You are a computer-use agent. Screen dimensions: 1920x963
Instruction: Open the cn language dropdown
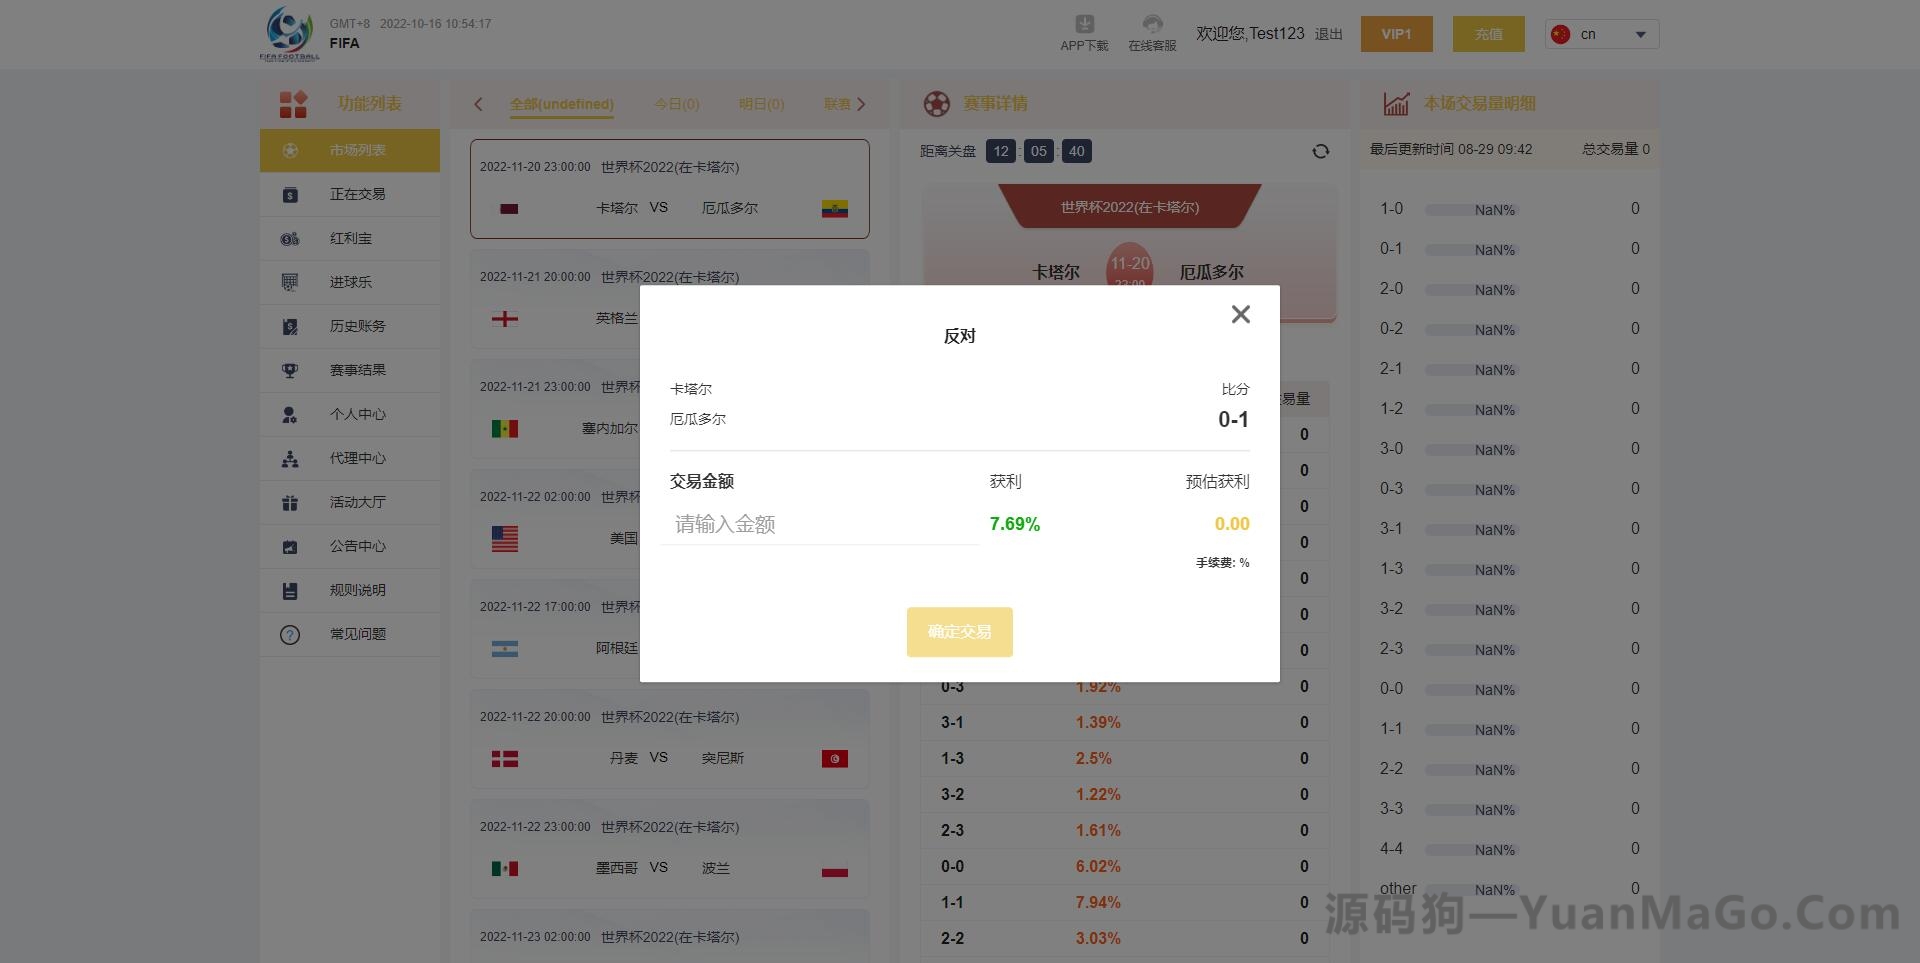pyautogui.click(x=1600, y=33)
